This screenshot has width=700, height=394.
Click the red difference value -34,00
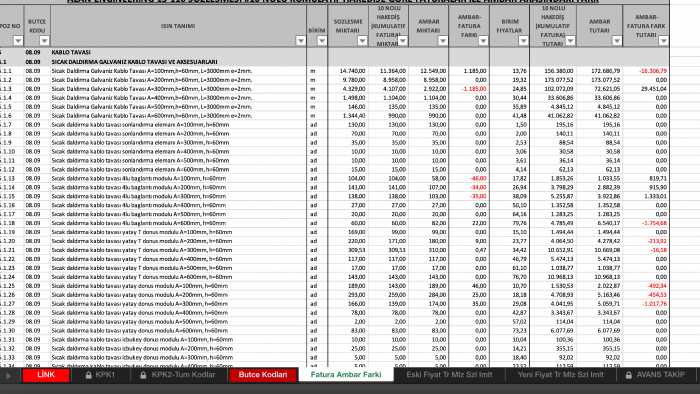point(469,187)
